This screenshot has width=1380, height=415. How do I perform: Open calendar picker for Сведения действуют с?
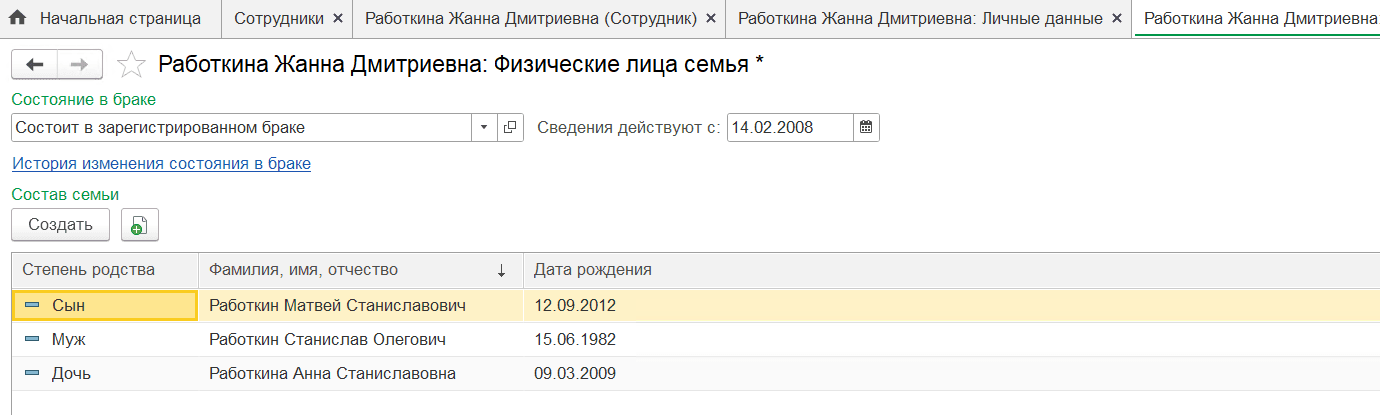pyautogui.click(x=867, y=128)
